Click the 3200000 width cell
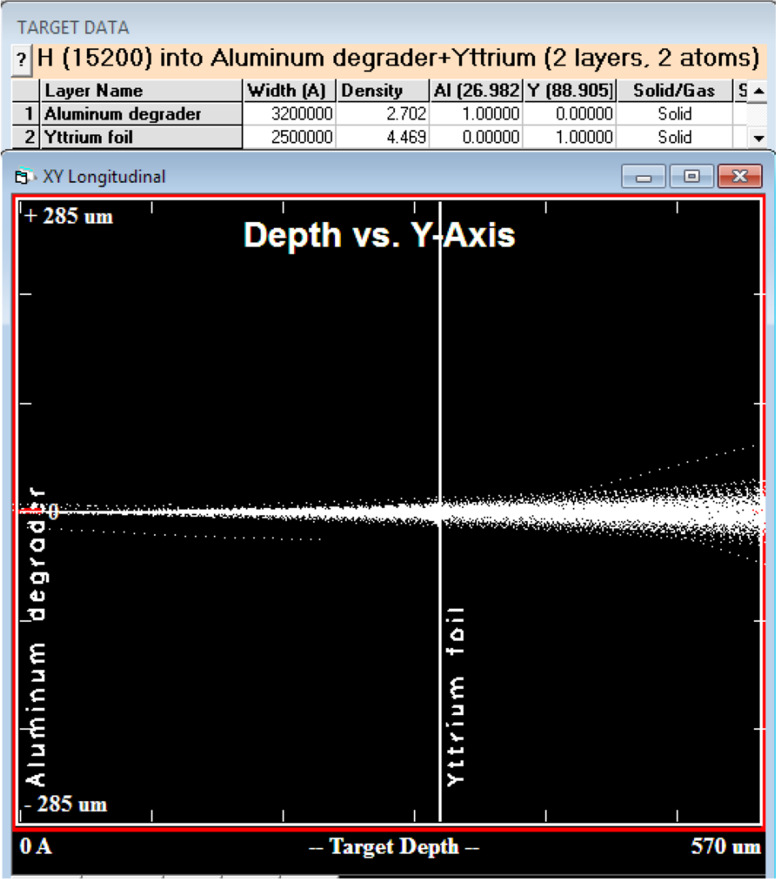 point(290,114)
